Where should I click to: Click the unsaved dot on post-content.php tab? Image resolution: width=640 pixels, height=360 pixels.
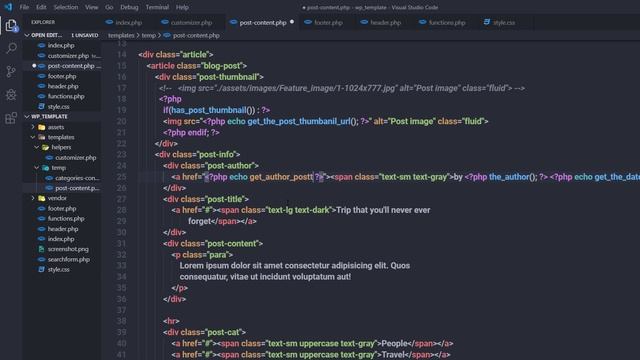(292, 22)
